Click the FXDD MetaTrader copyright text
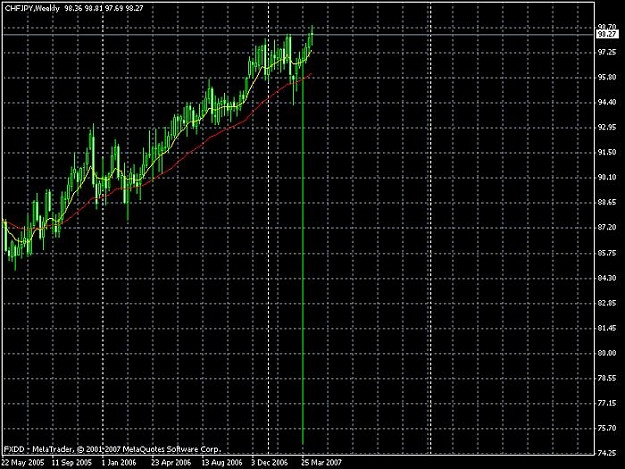The height and width of the screenshot is (469, 625). 112,449
